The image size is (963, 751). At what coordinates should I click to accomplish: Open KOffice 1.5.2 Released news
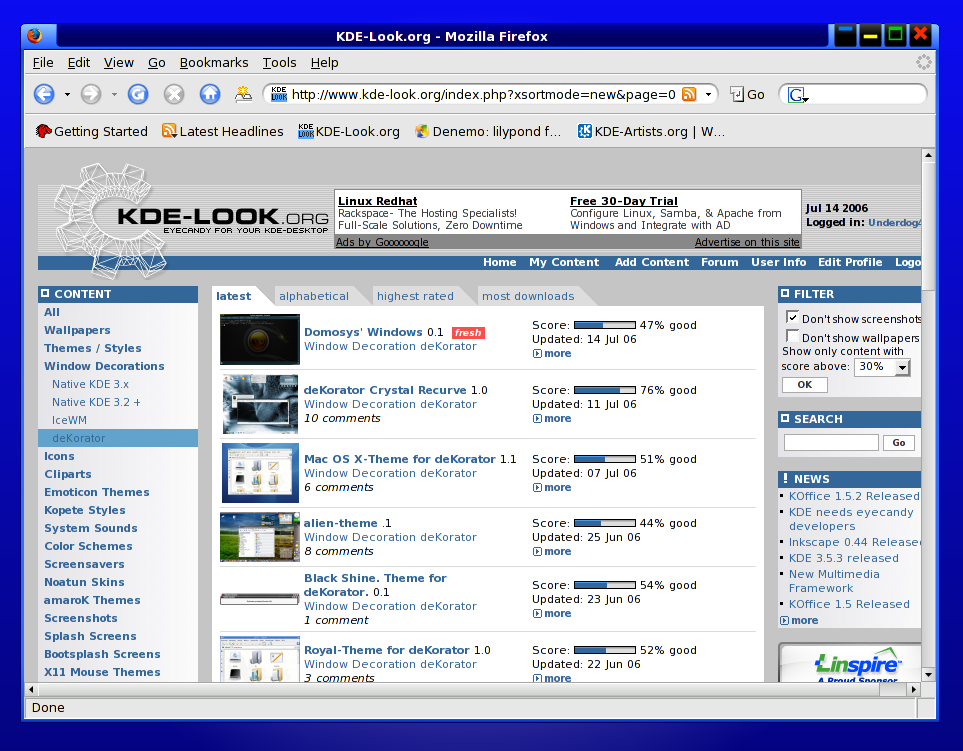click(x=854, y=496)
